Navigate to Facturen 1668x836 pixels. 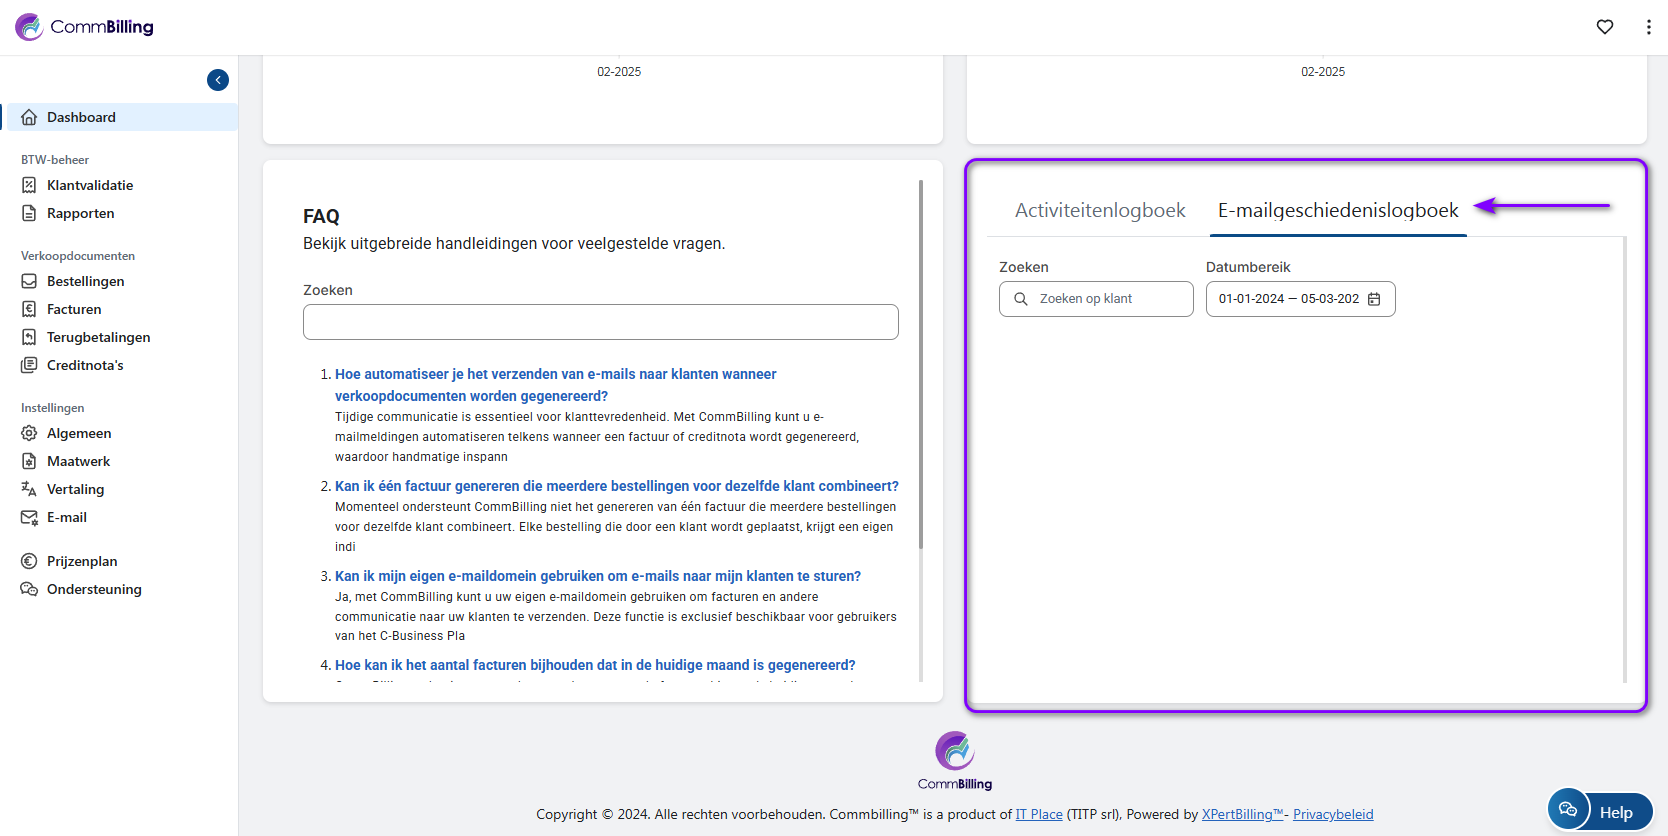[74, 309]
